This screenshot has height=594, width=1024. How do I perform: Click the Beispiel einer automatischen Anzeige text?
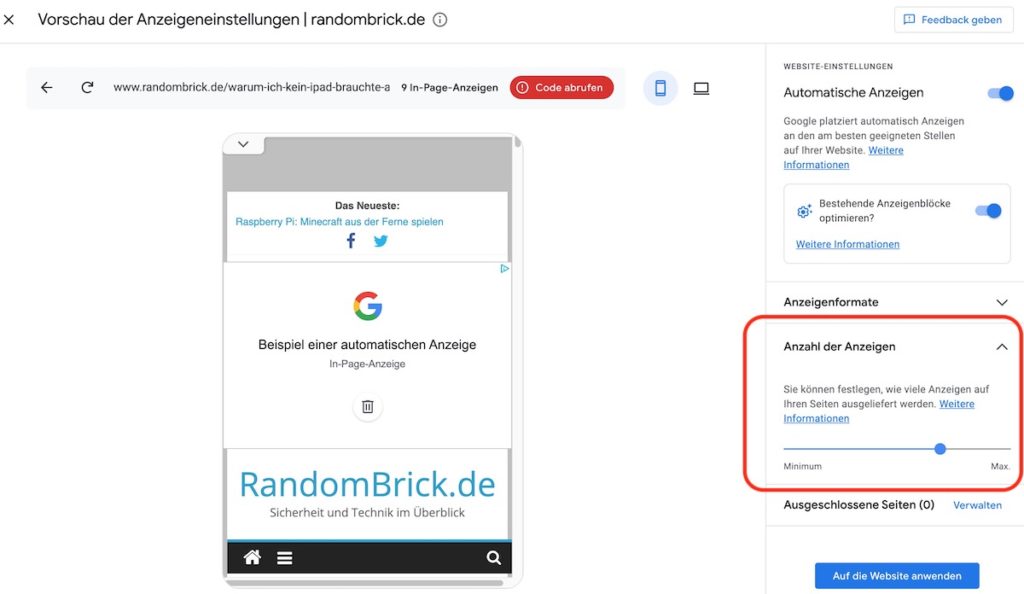[367, 345]
